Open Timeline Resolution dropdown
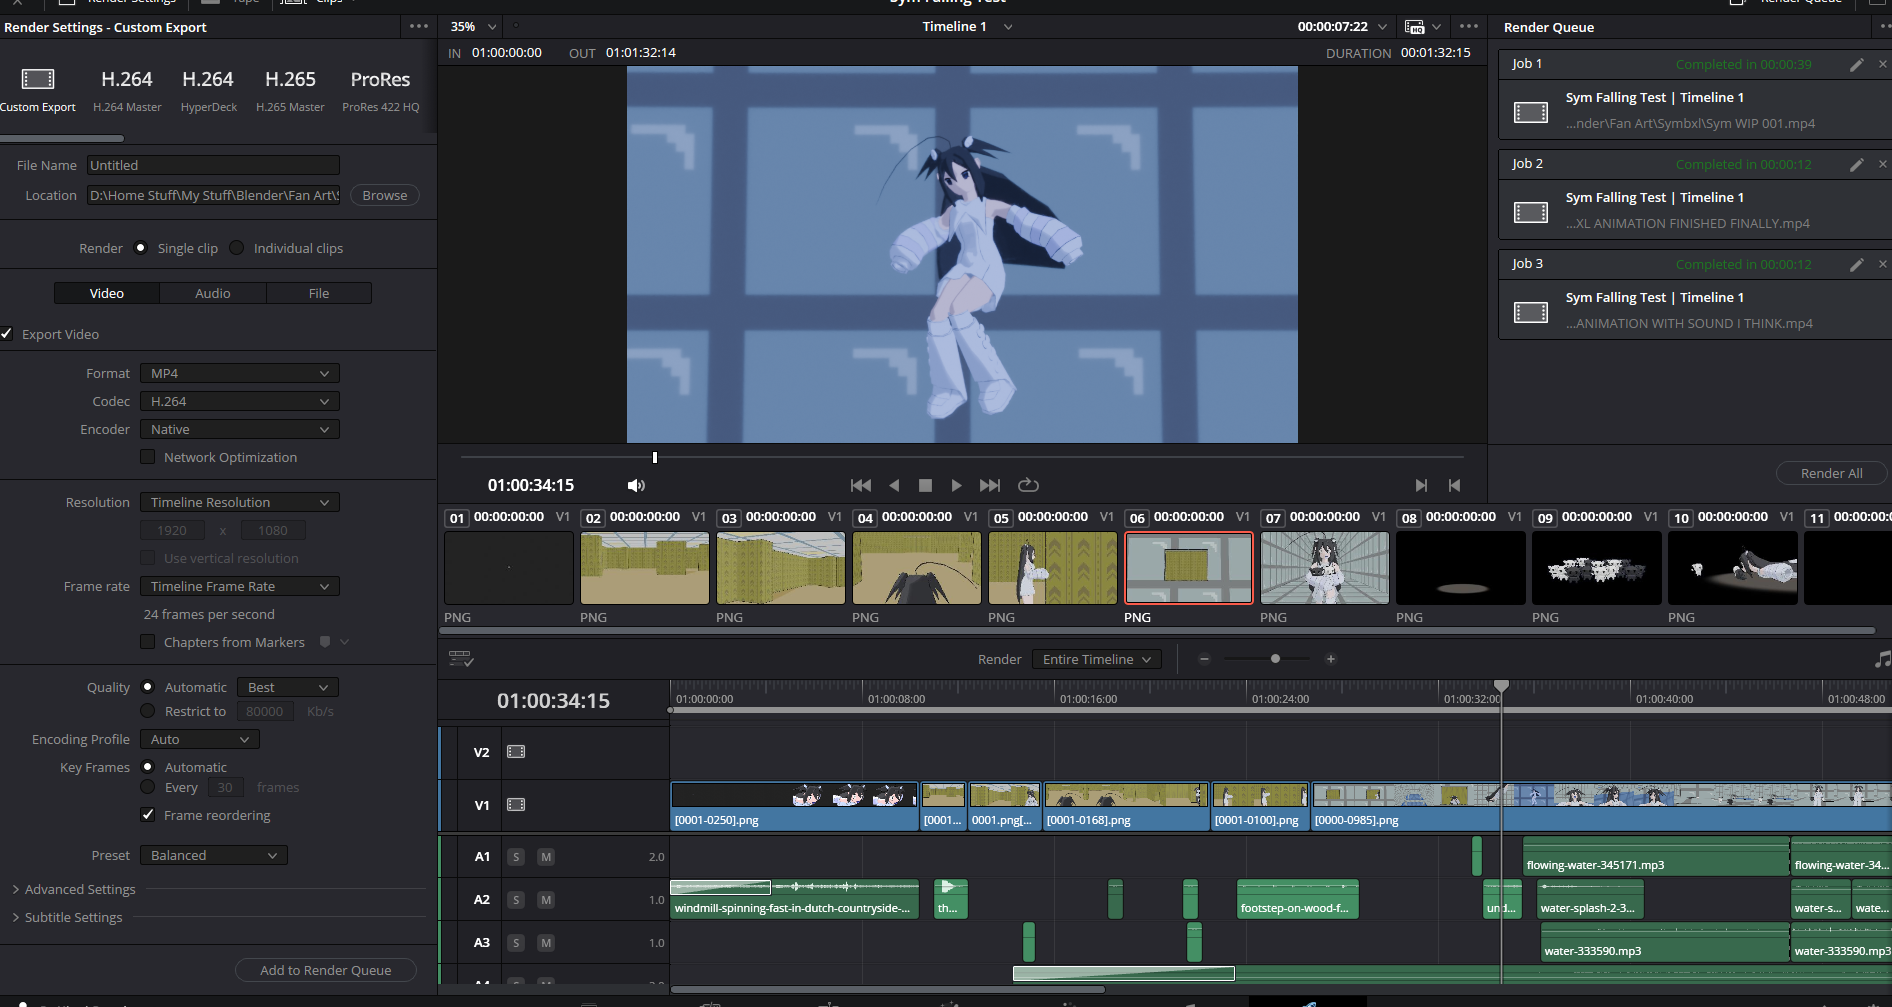The height and width of the screenshot is (1007, 1892). [x=240, y=502]
